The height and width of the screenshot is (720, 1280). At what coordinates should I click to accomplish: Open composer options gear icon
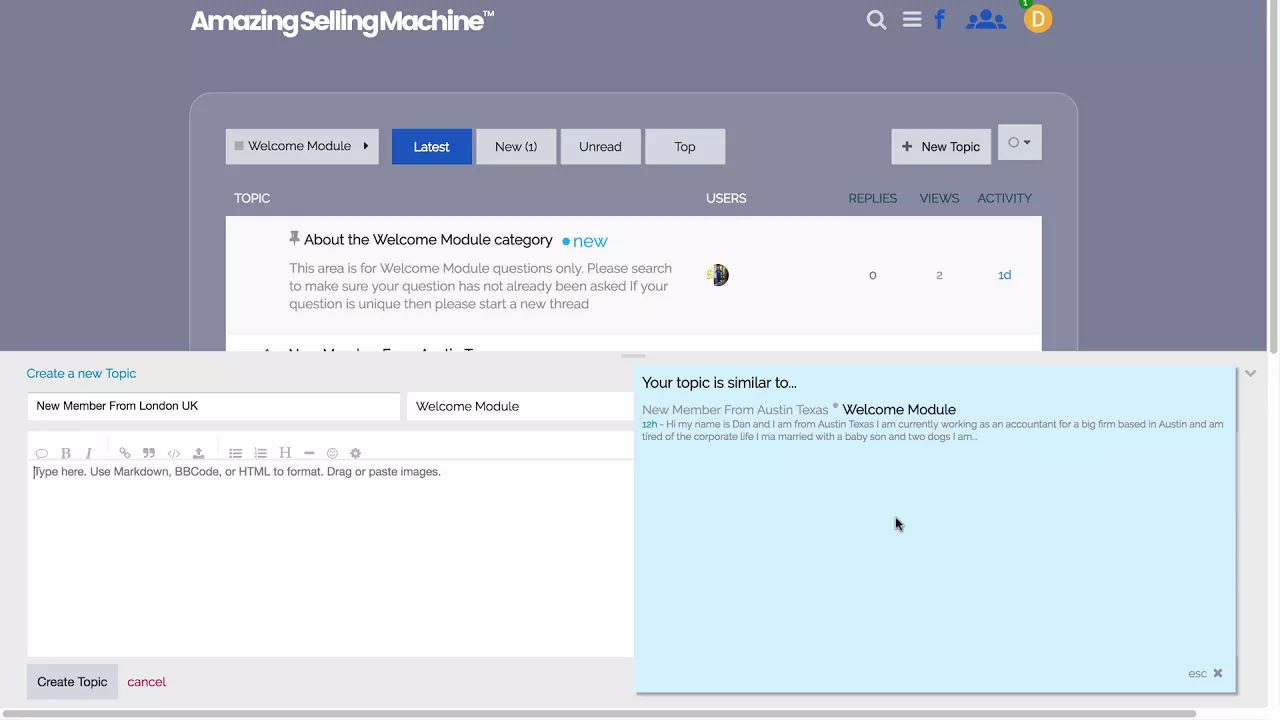[355, 453]
